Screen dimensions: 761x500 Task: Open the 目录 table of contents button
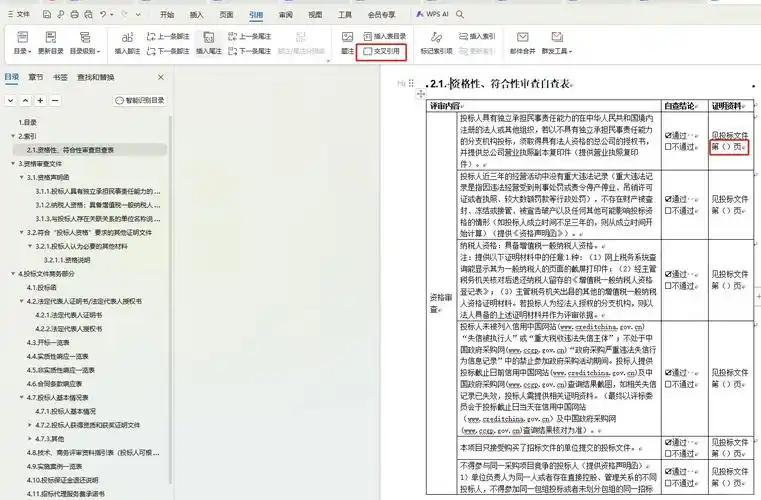pyautogui.click(x=22, y=43)
